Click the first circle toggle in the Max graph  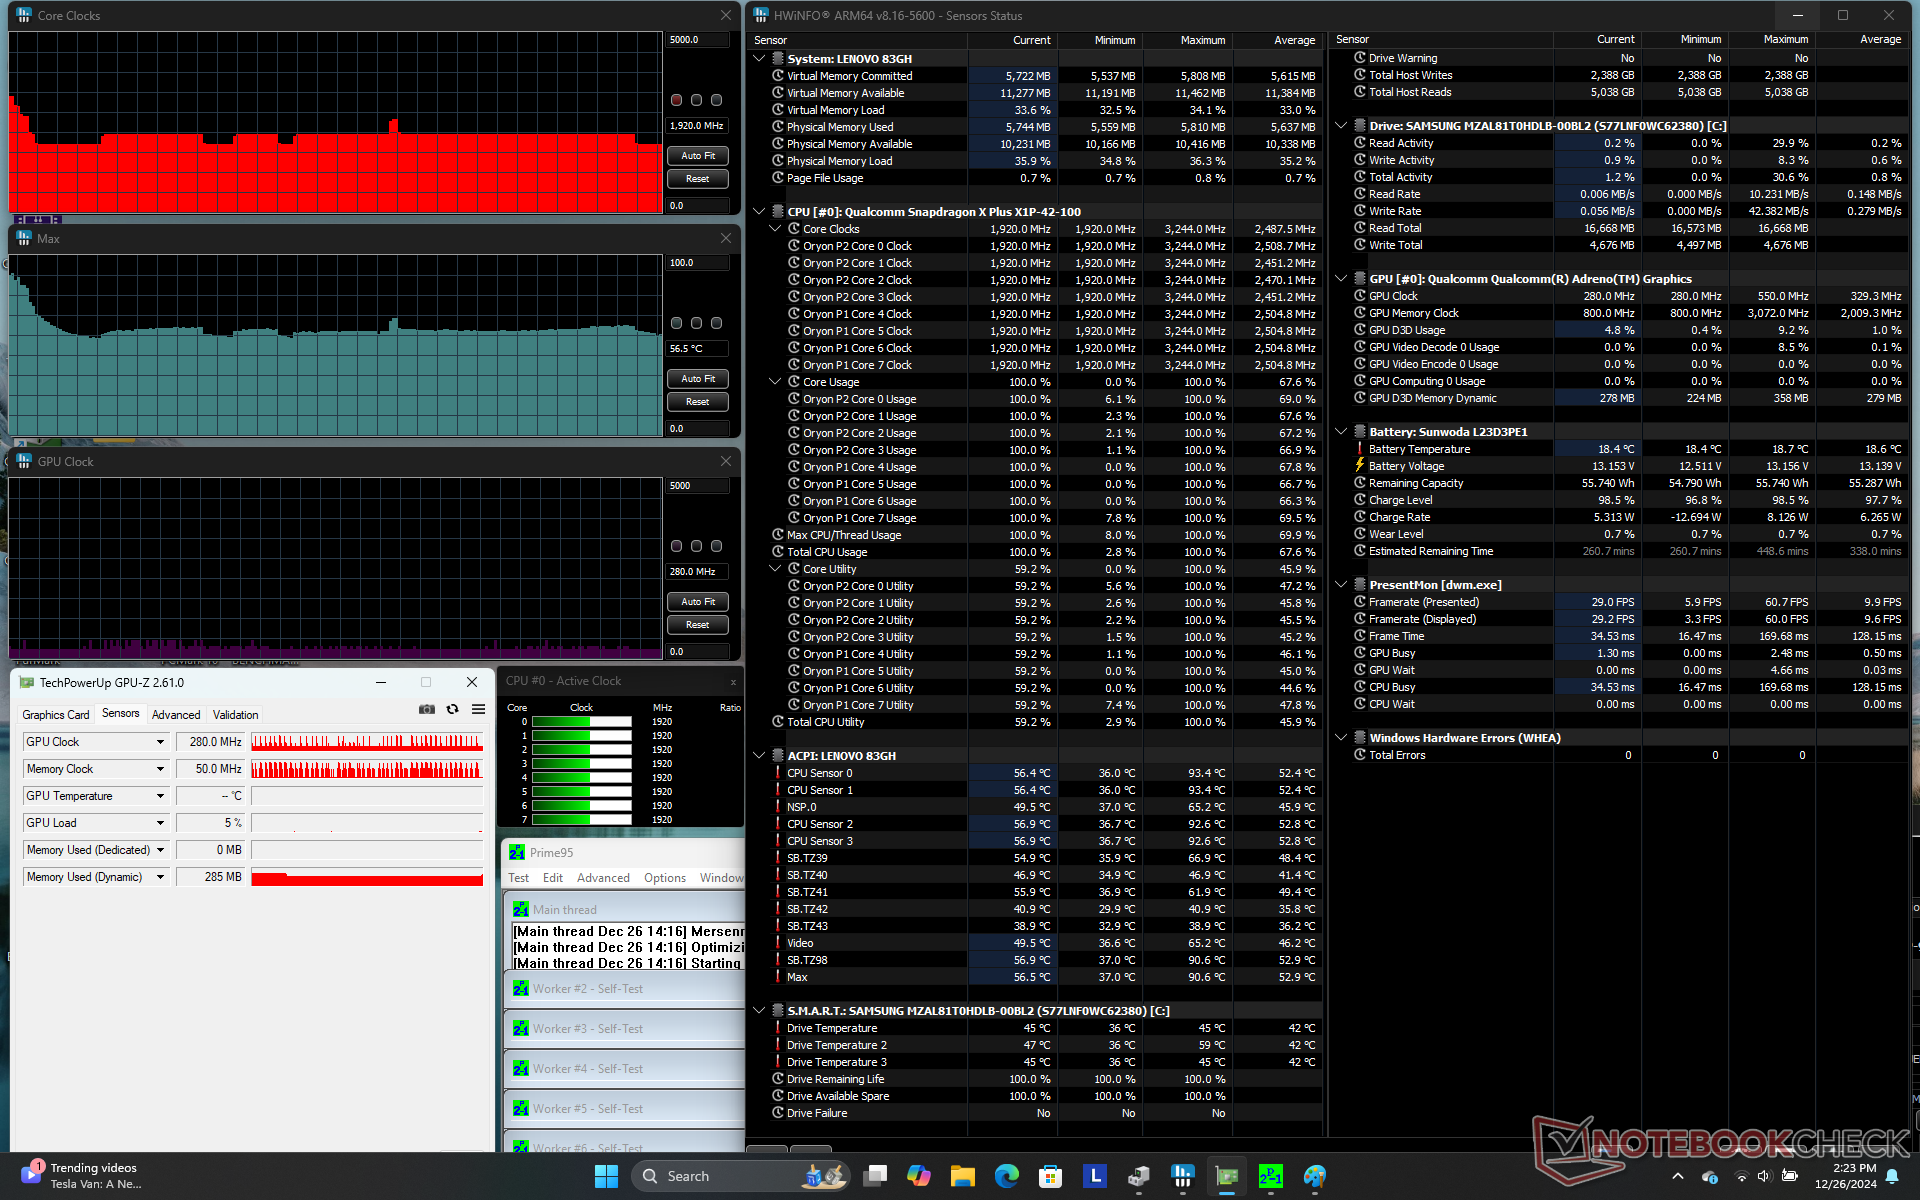(677, 323)
